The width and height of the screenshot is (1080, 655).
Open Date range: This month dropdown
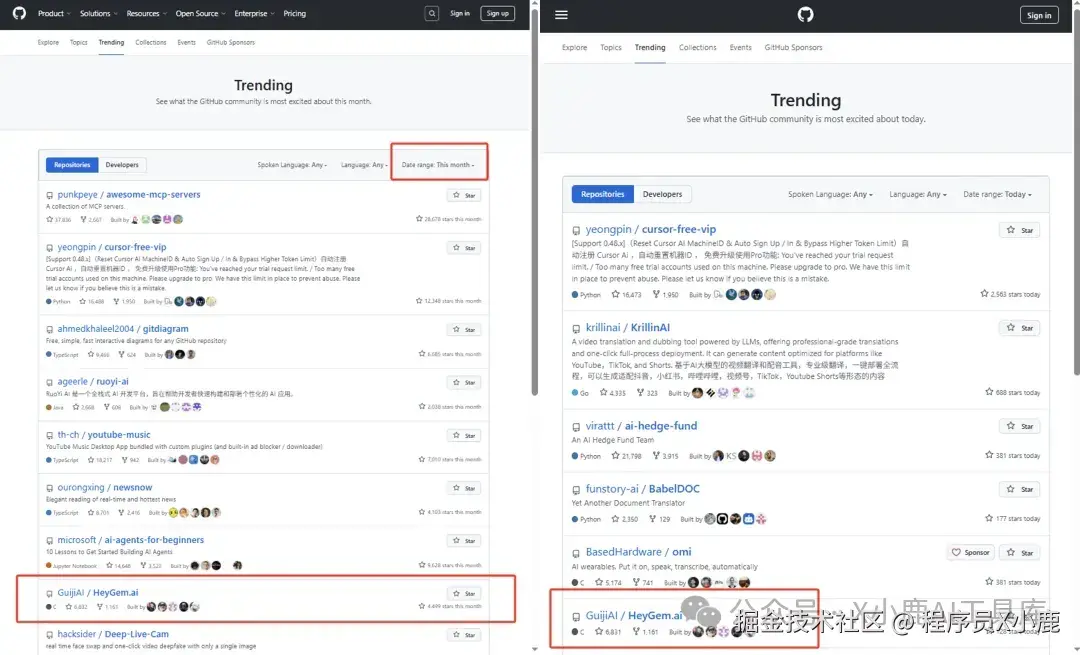tap(438, 165)
